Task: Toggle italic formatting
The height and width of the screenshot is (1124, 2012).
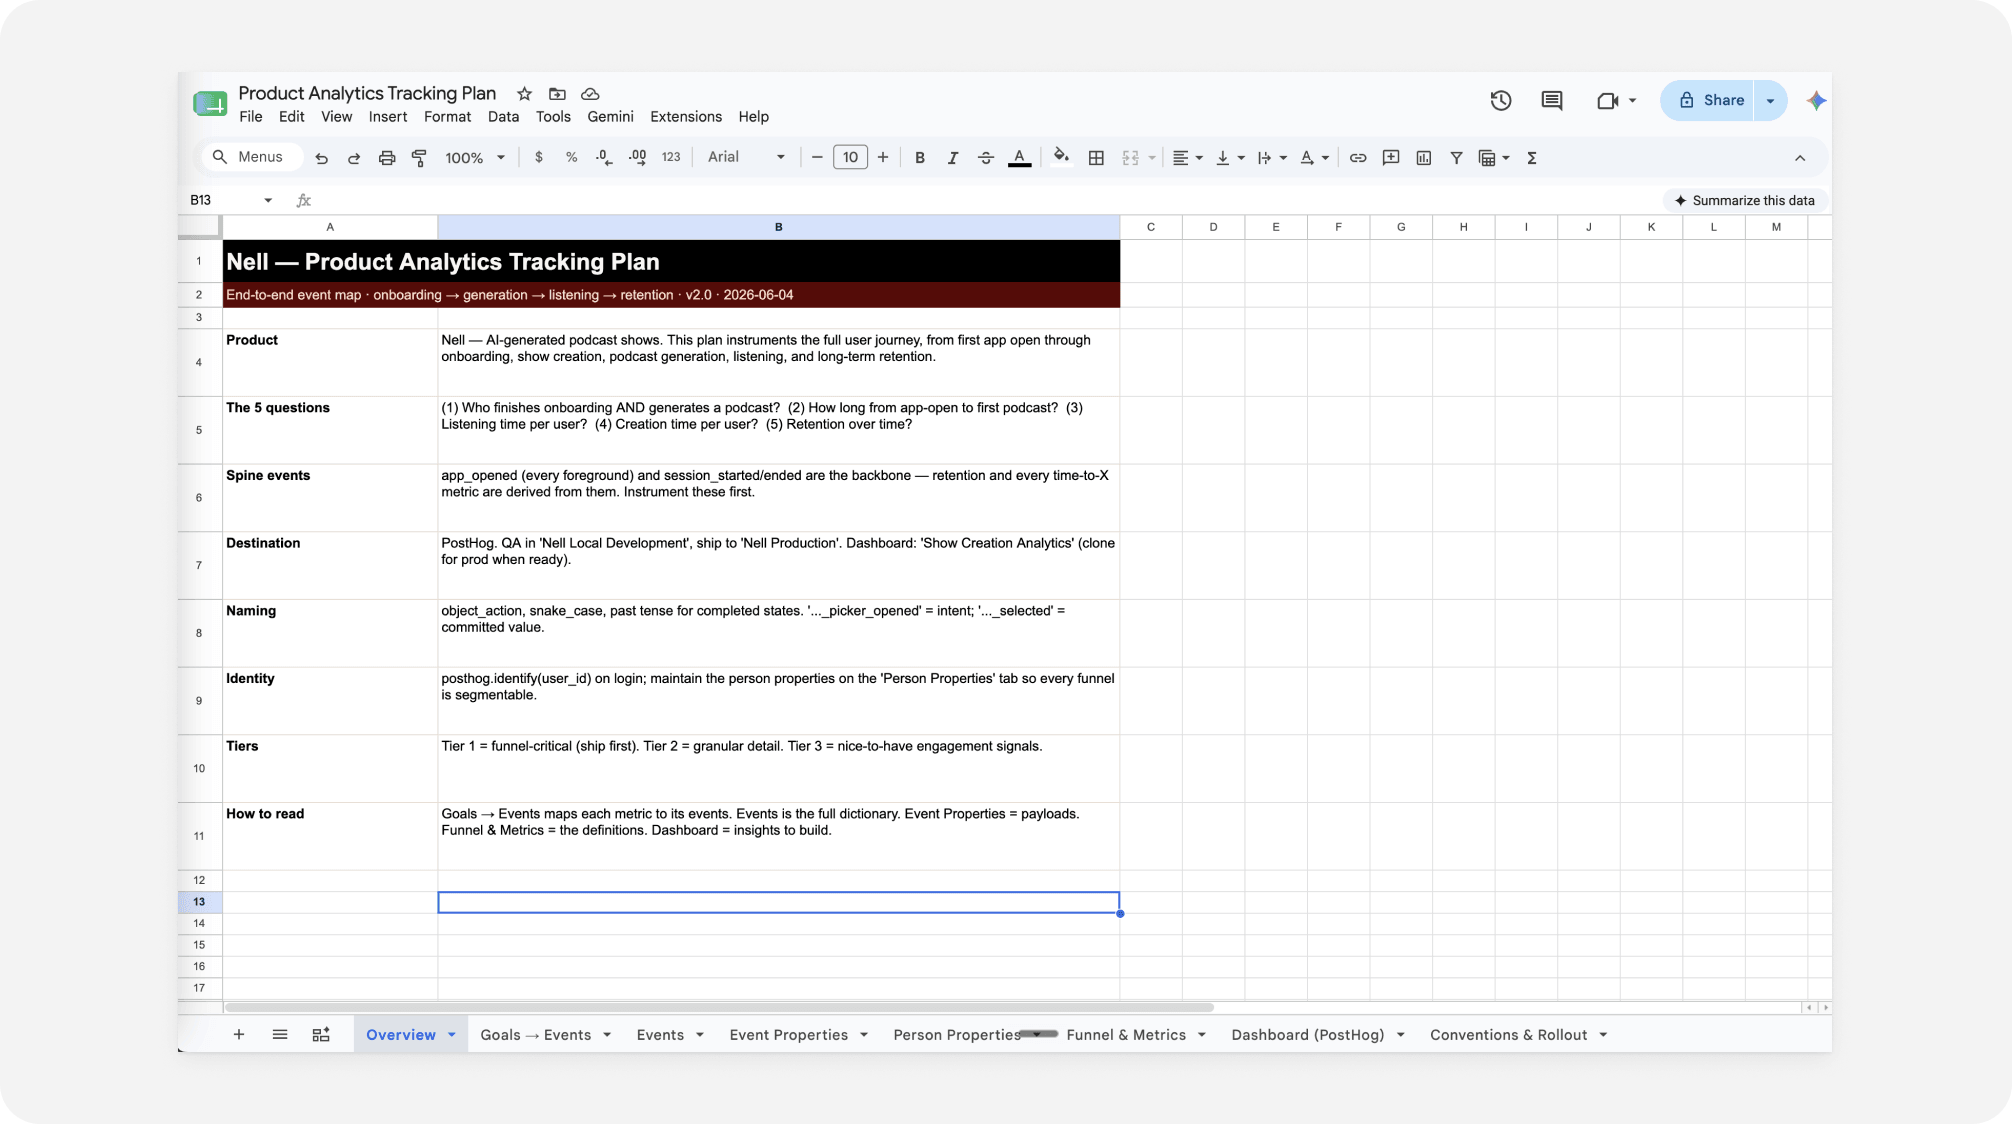Action: (x=953, y=157)
